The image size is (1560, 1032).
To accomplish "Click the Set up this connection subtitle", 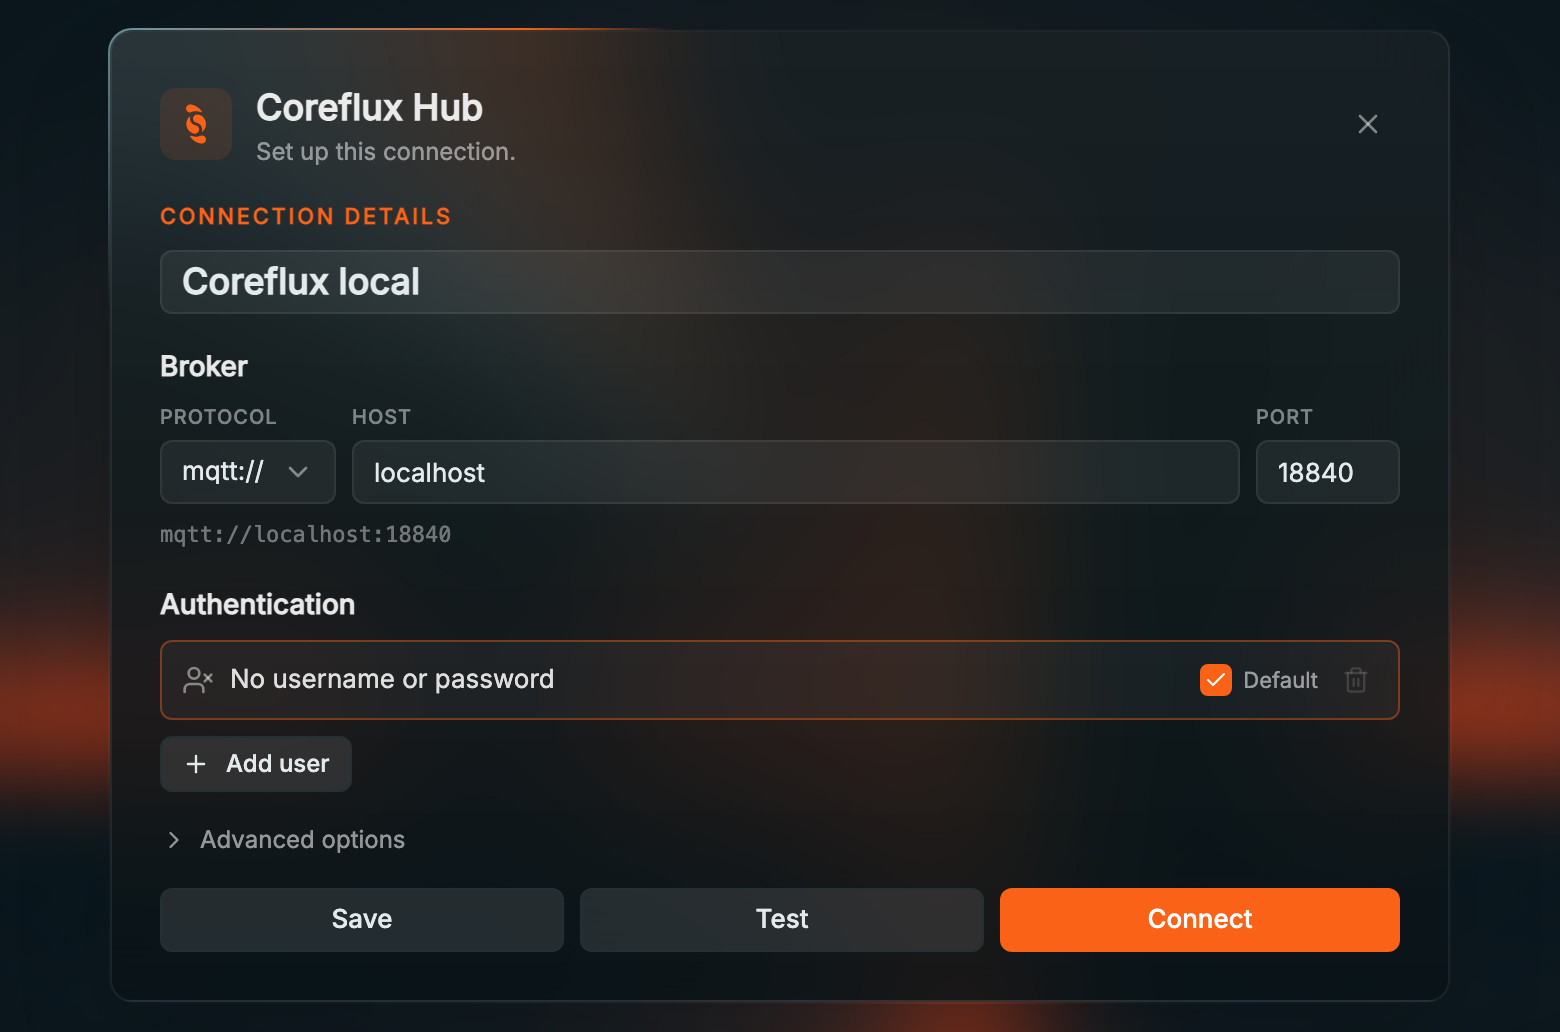I will click(386, 152).
